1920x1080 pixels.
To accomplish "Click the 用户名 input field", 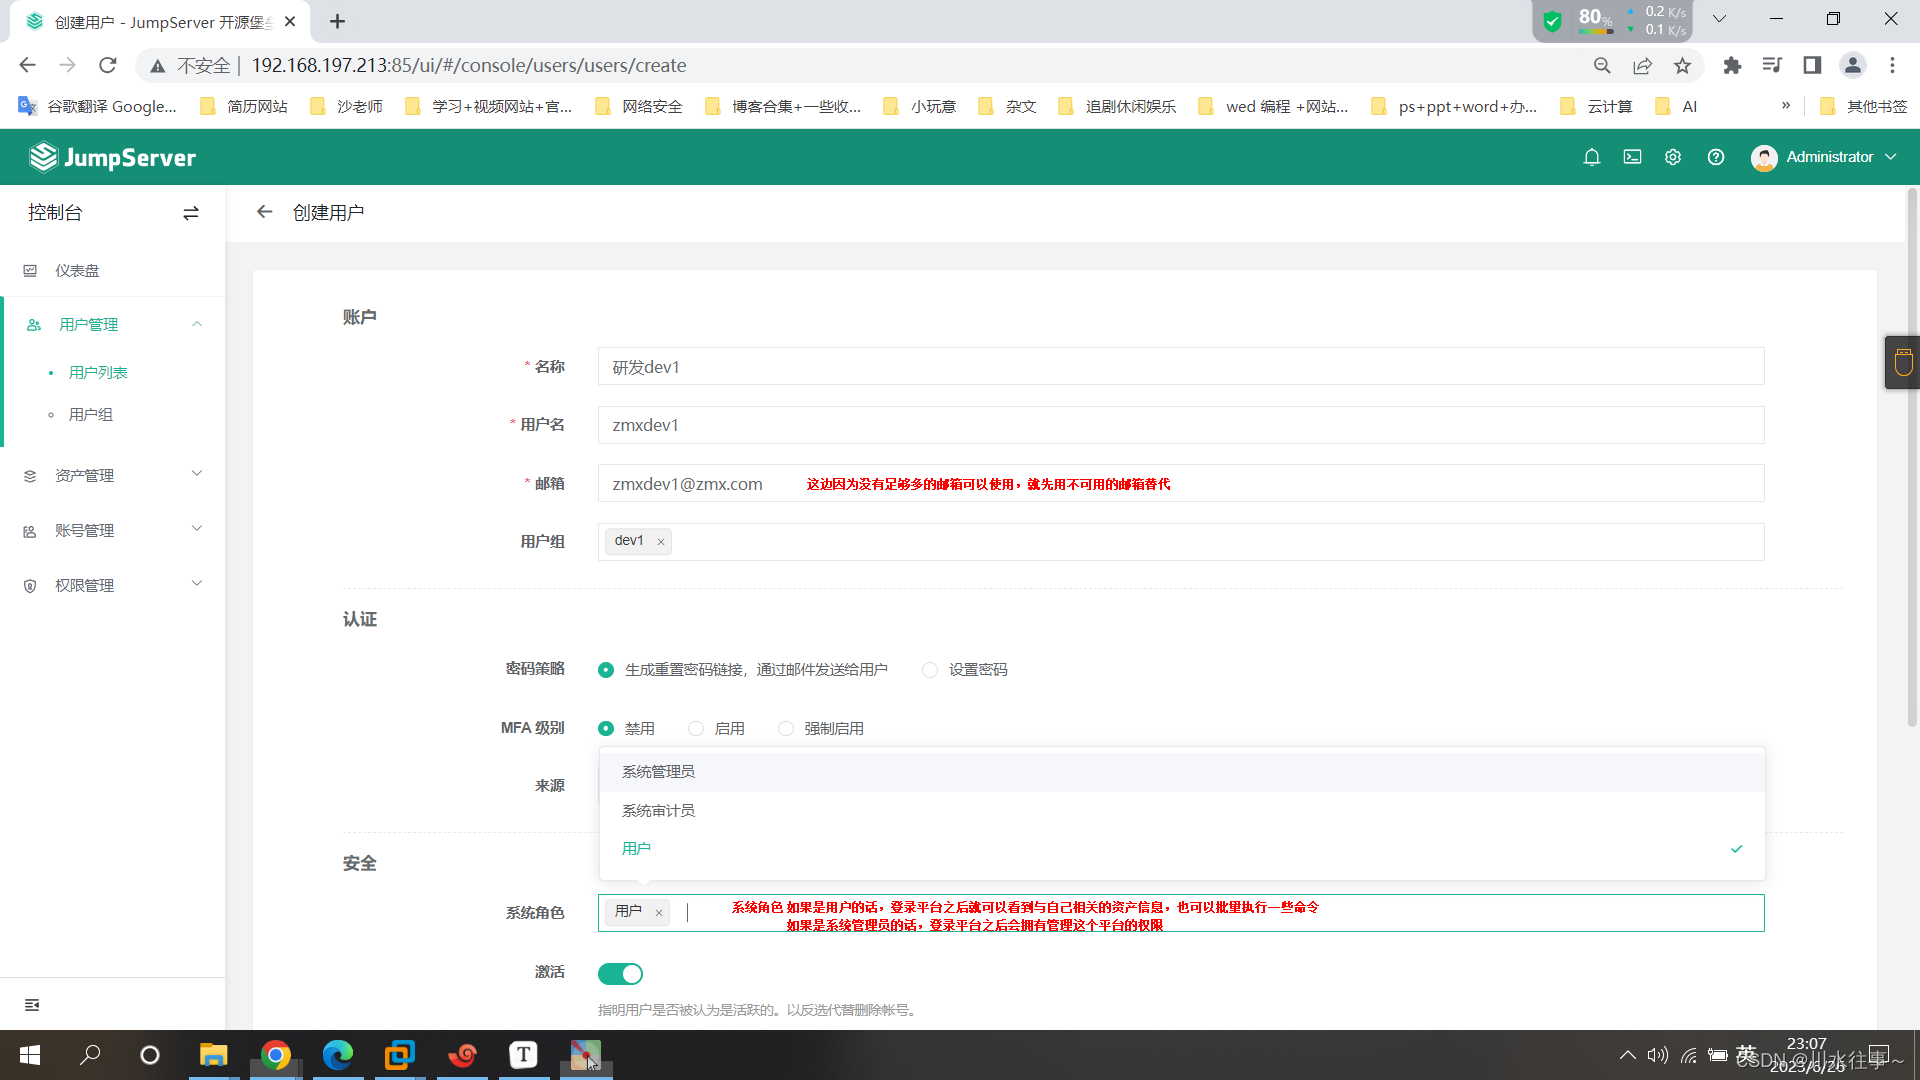I will (1180, 425).
